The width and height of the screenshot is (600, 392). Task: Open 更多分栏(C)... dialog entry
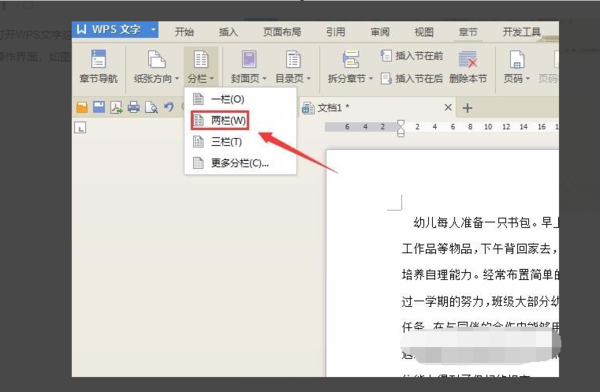click(240, 163)
